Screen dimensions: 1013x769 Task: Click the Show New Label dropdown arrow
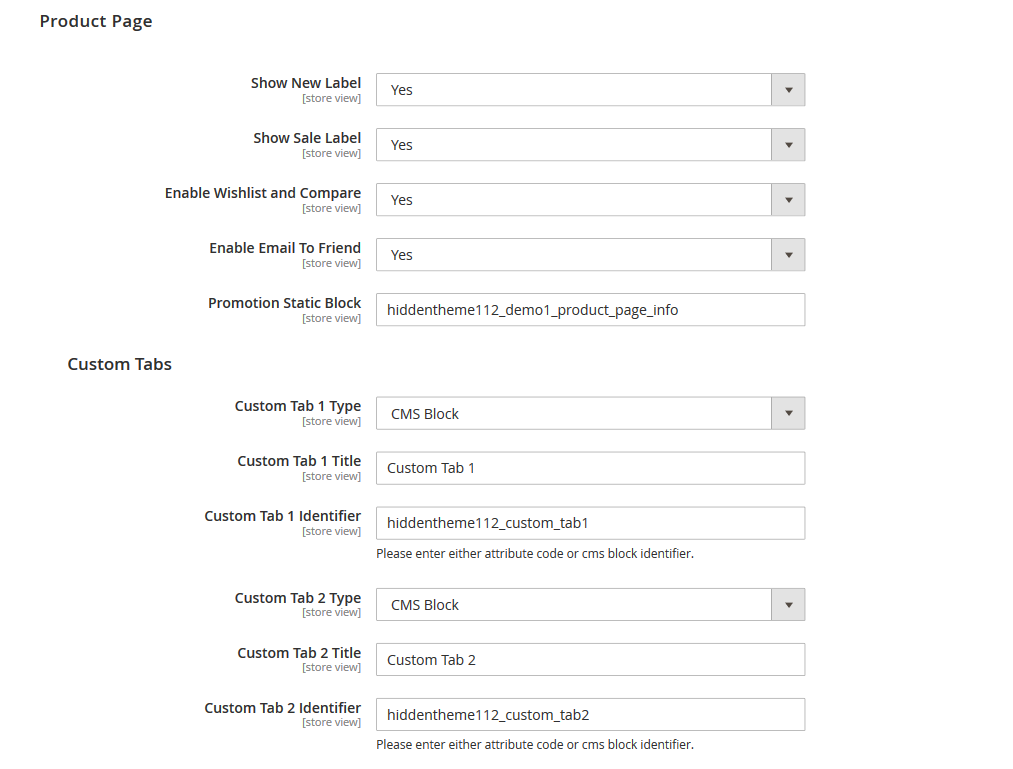click(x=789, y=89)
